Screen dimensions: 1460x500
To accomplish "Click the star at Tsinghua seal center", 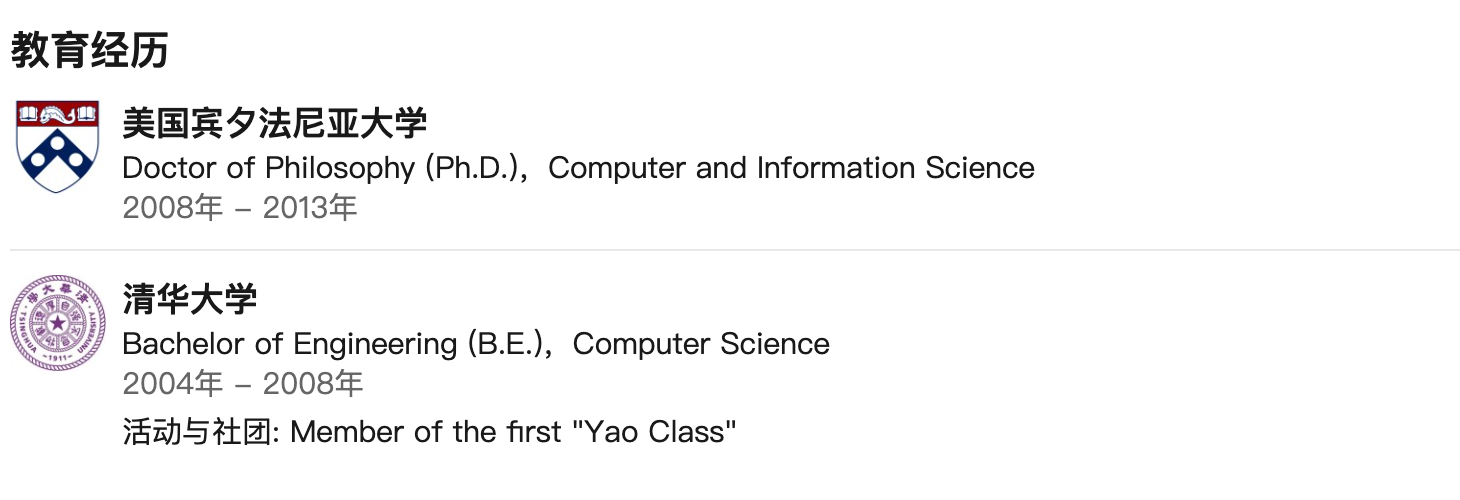I will (x=58, y=323).
